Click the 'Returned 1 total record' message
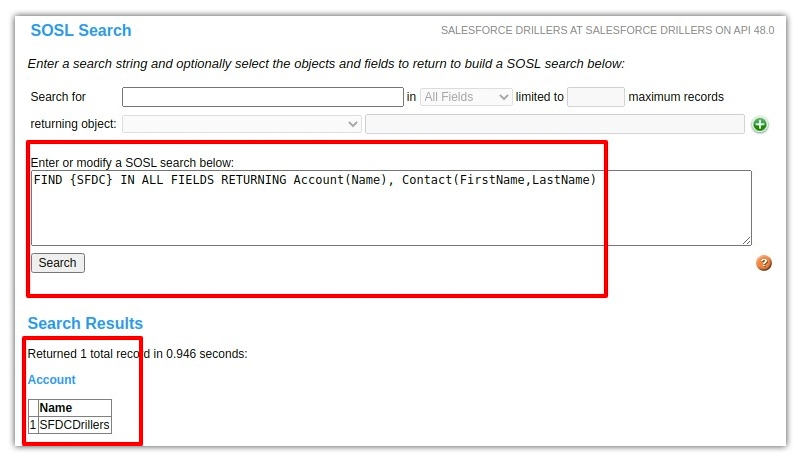Screen dimensions: 800x462 tap(137, 353)
